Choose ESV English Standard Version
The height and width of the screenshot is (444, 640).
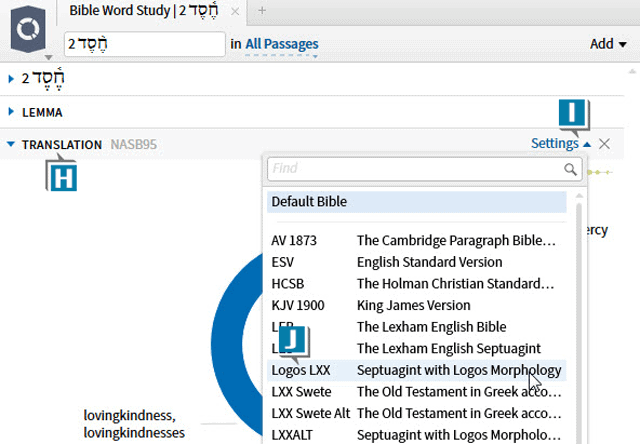tap(417, 262)
